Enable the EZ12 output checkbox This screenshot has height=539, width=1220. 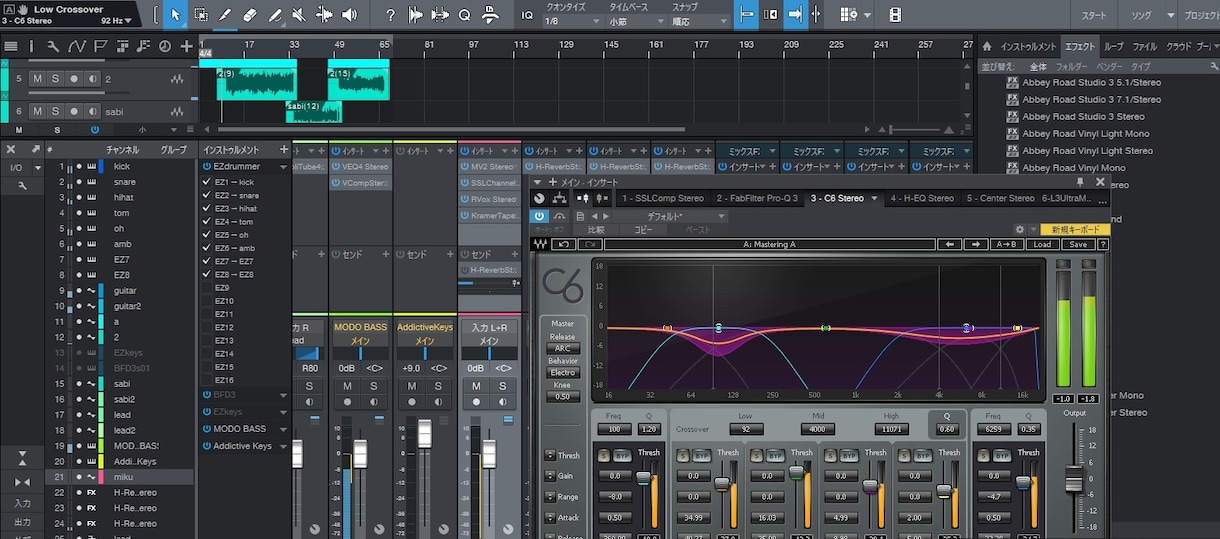point(207,327)
